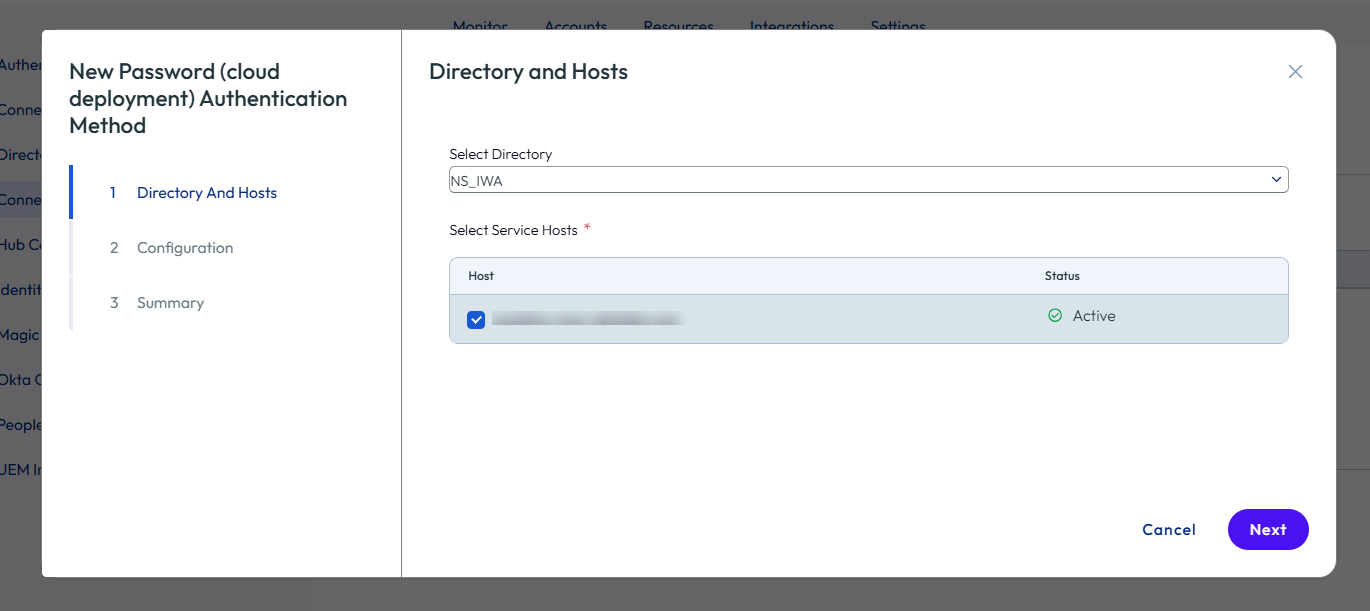
Task: Click the Directory and Hosts heading
Action: pyautogui.click(x=528, y=72)
